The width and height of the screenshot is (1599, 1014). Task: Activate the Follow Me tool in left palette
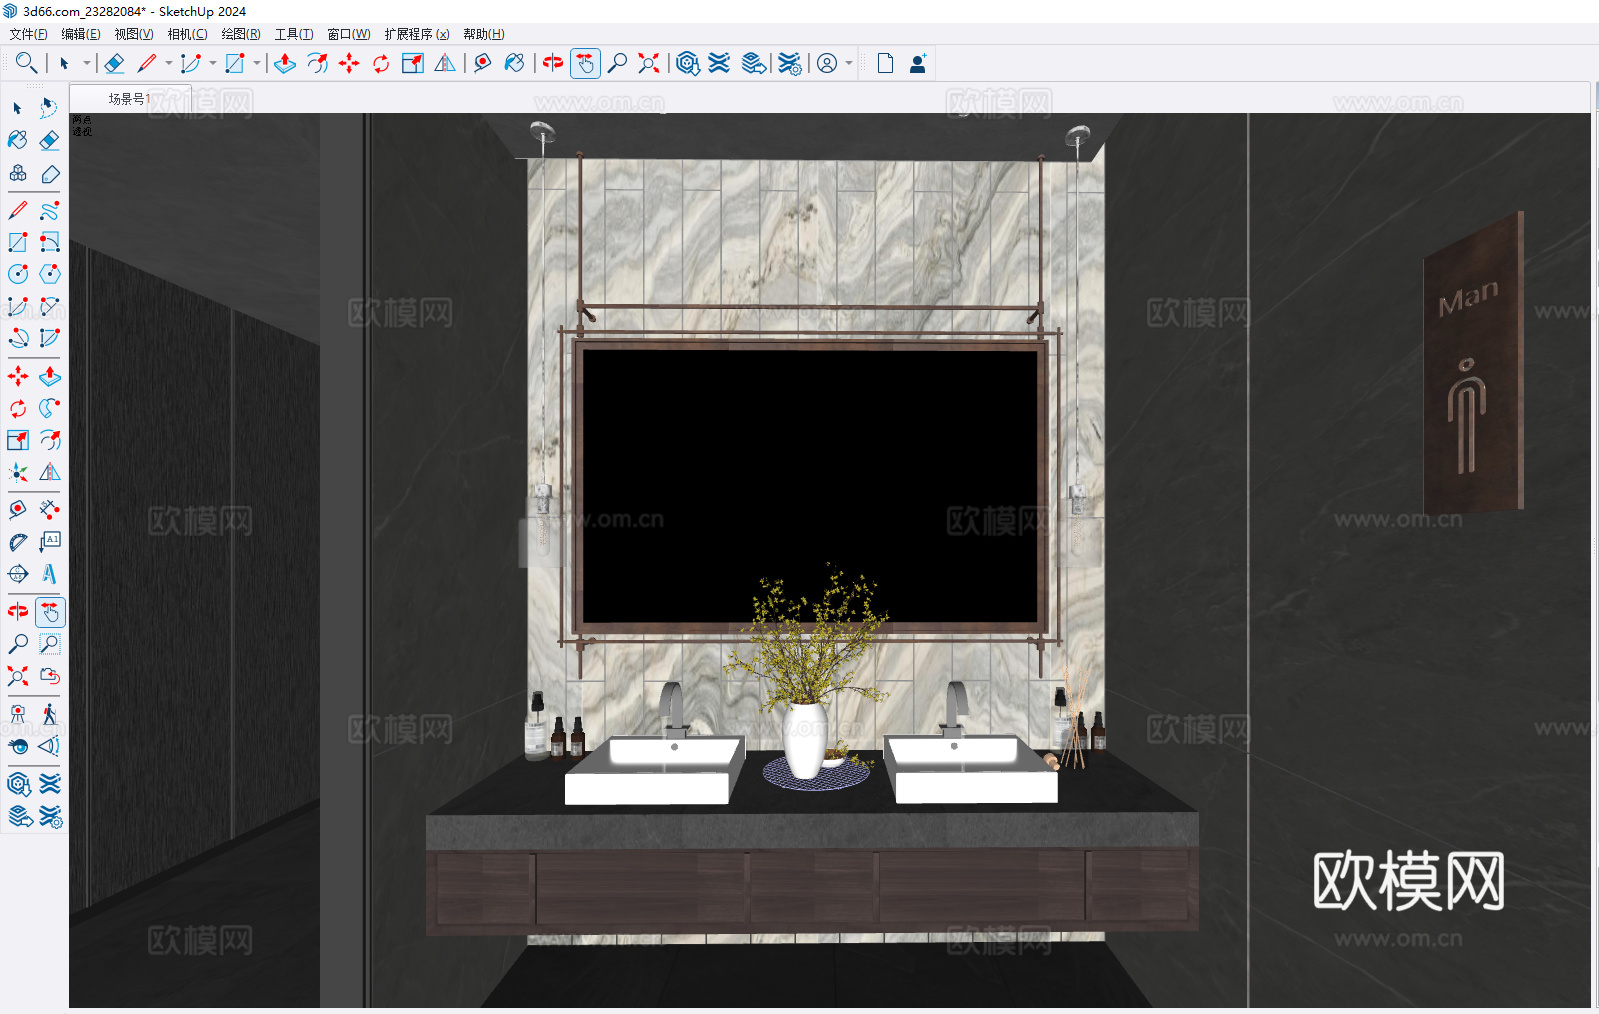49,408
